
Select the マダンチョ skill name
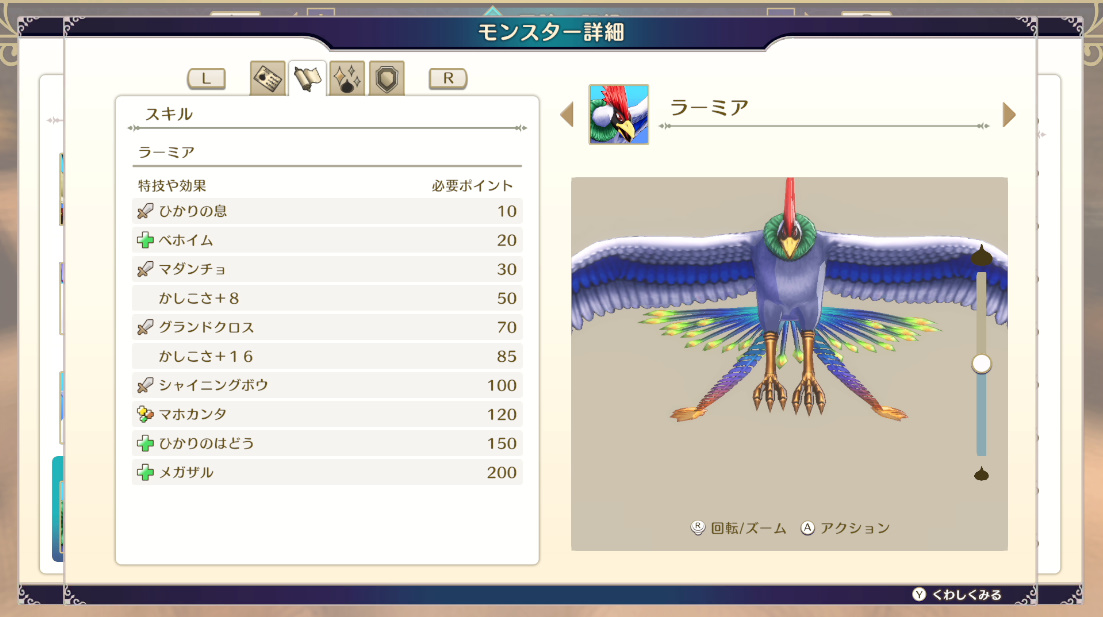click(x=192, y=269)
